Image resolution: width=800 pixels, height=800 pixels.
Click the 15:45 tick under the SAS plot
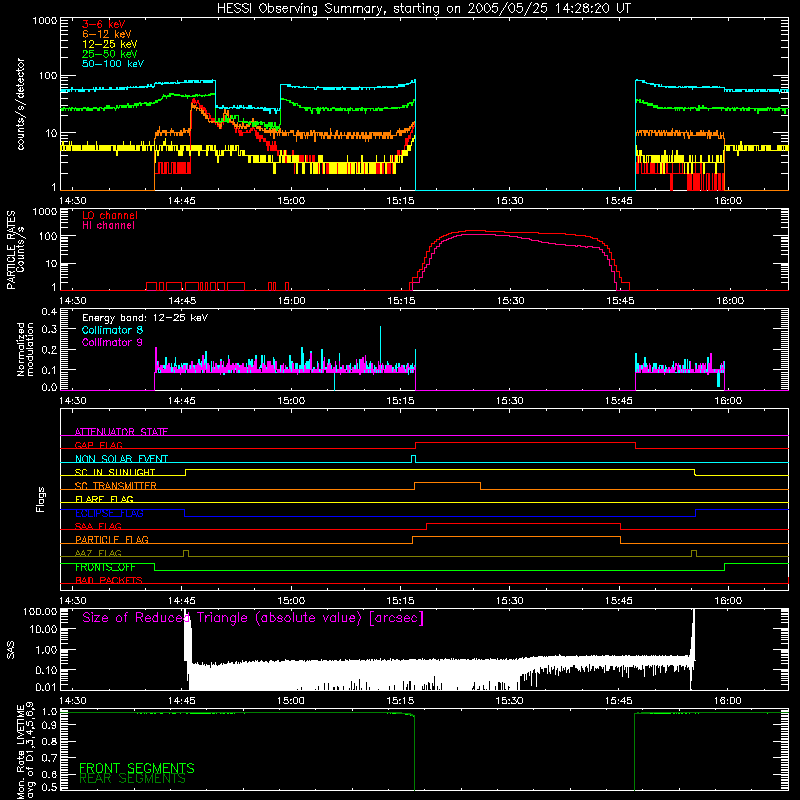tap(619, 701)
